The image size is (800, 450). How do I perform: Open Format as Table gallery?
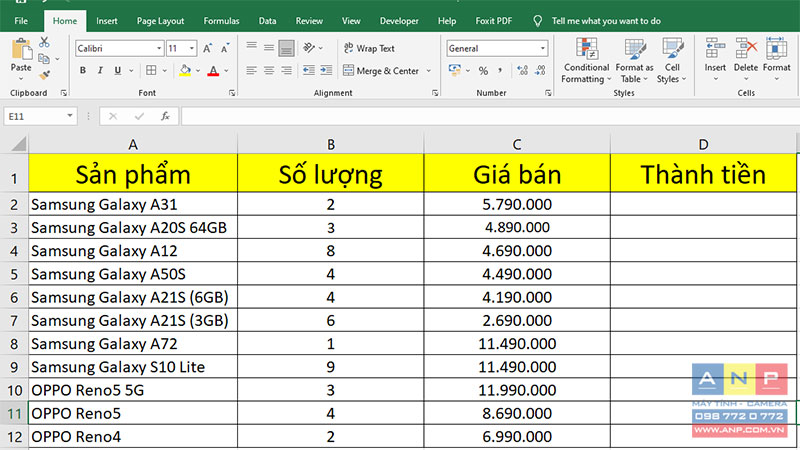(x=634, y=60)
